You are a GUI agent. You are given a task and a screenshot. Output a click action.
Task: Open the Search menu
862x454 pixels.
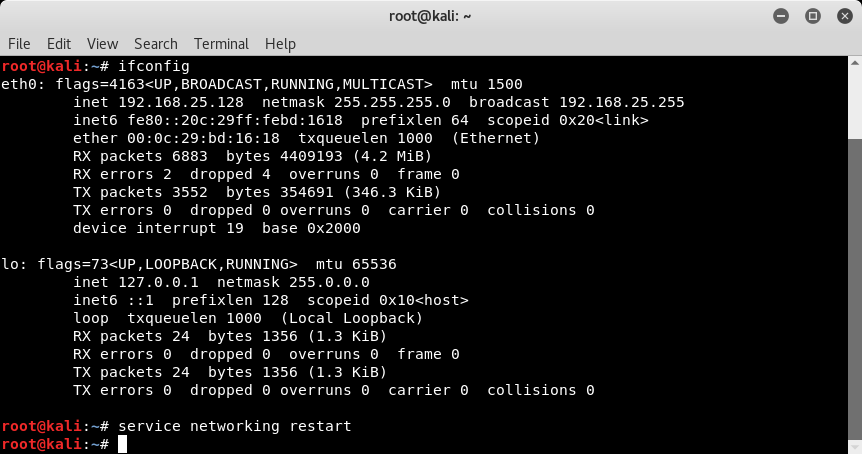(x=156, y=43)
